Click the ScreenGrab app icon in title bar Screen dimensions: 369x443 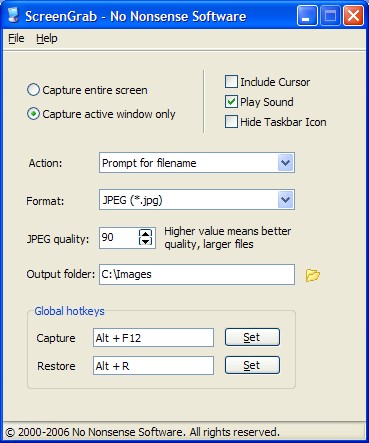13,15
